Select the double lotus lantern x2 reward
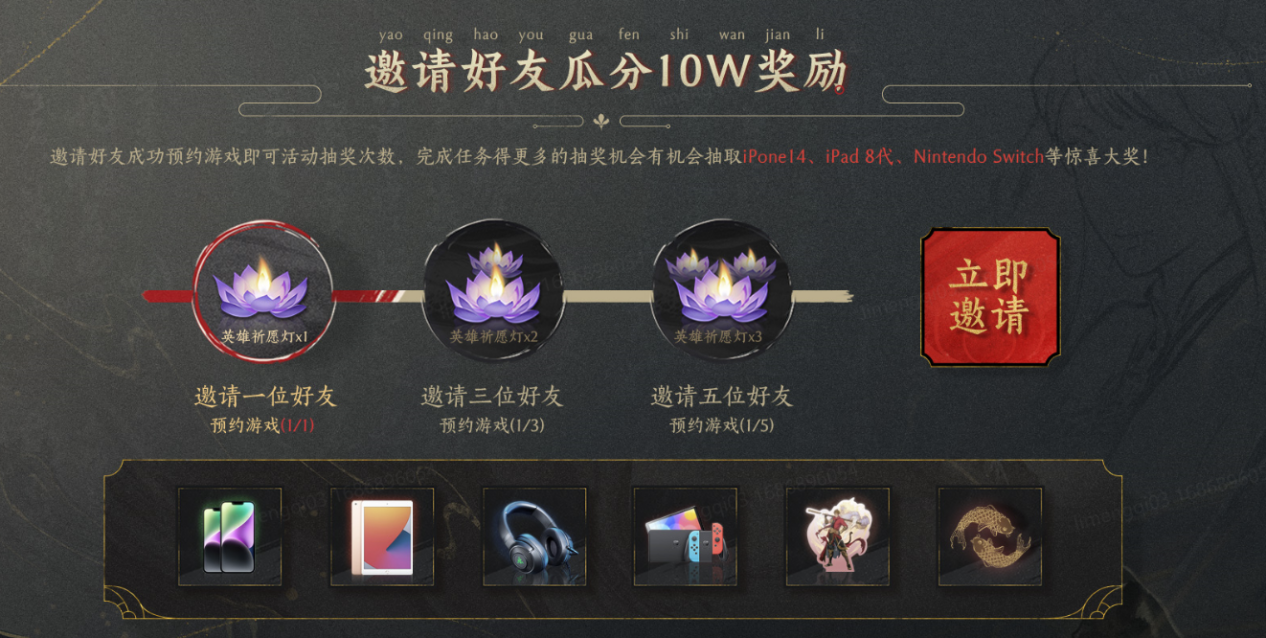 [493, 291]
